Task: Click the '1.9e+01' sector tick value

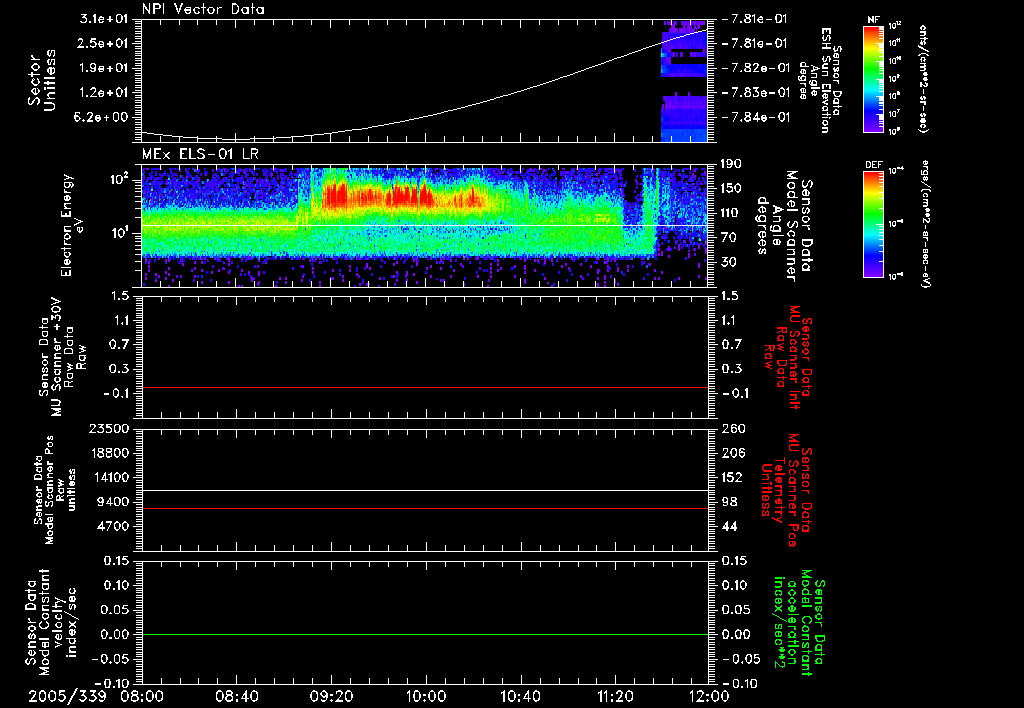Action: 104,68
